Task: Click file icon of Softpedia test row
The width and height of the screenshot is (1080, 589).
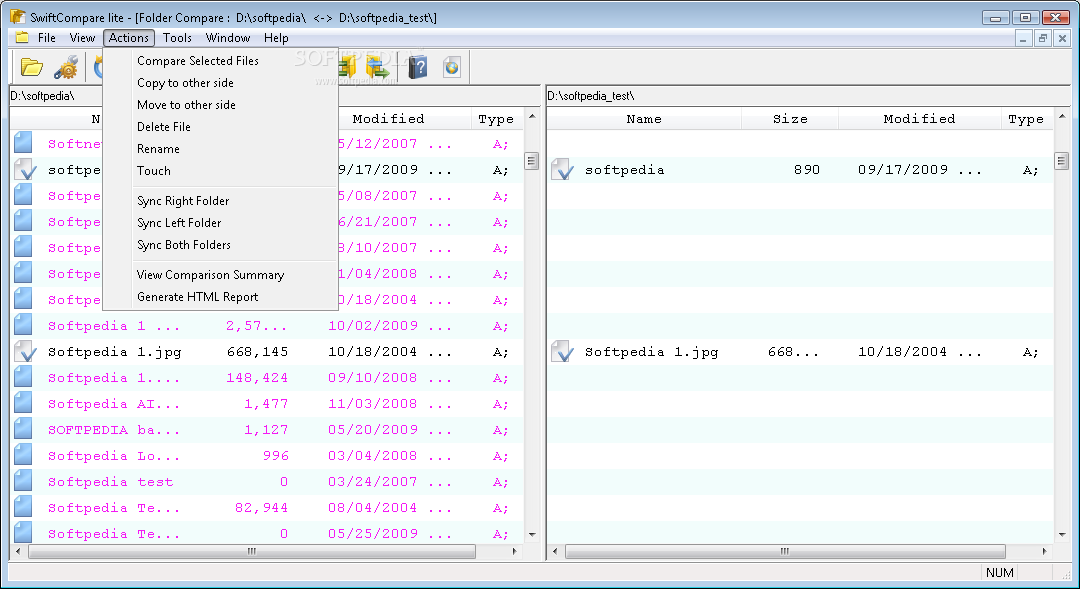Action: (23, 482)
